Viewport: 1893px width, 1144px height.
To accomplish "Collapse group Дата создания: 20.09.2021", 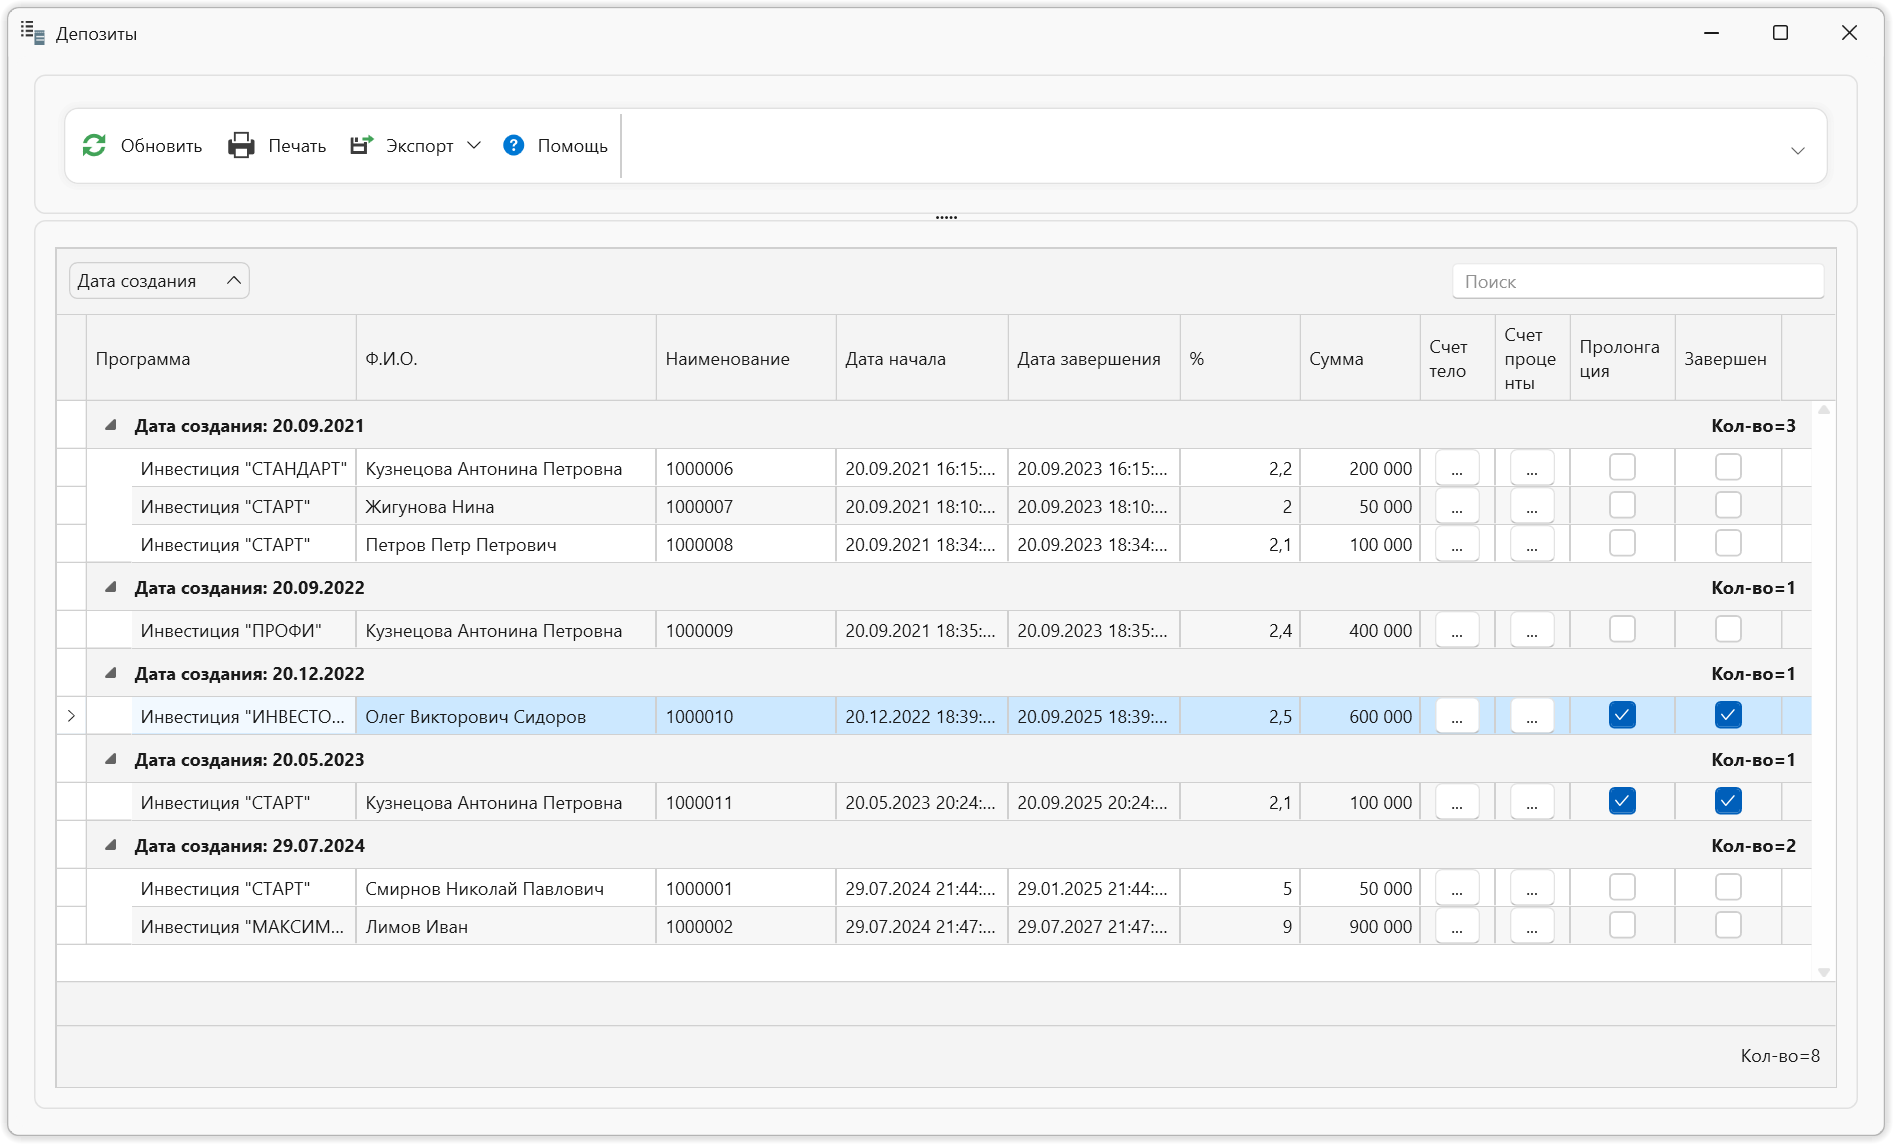I will tap(111, 426).
